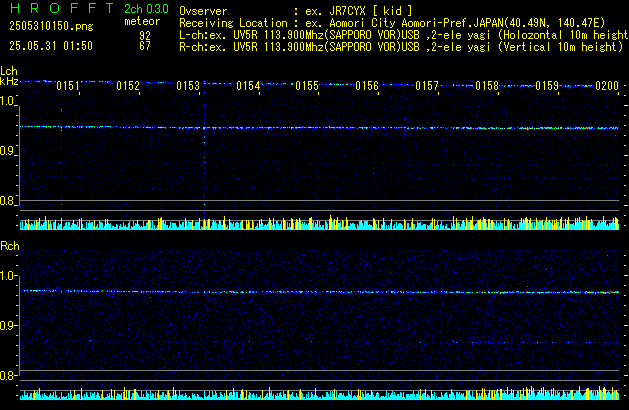The height and width of the screenshot is (410, 629).
Task: Select the 0153 time marker
Action: tap(188, 86)
